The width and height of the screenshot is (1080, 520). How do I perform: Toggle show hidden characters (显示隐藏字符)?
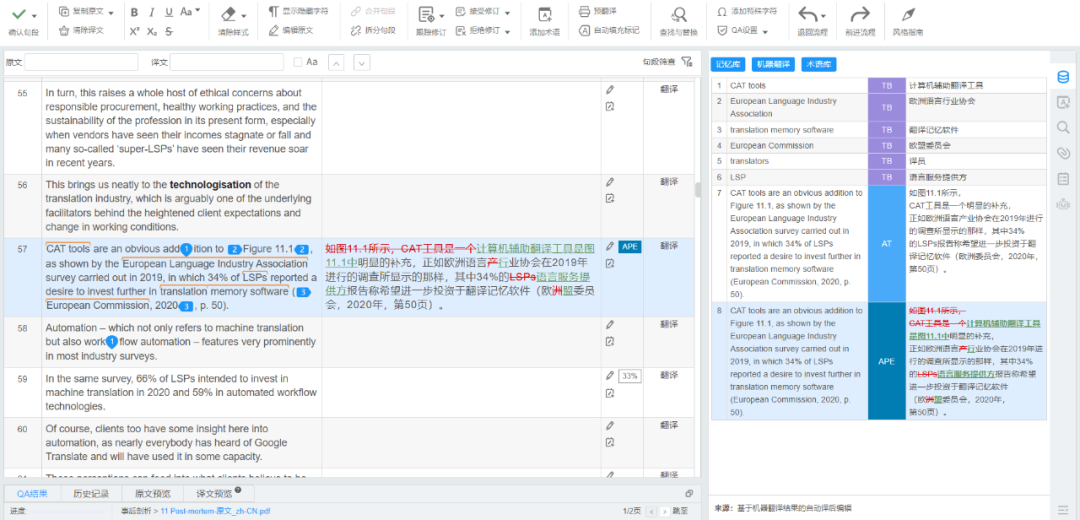[298, 12]
